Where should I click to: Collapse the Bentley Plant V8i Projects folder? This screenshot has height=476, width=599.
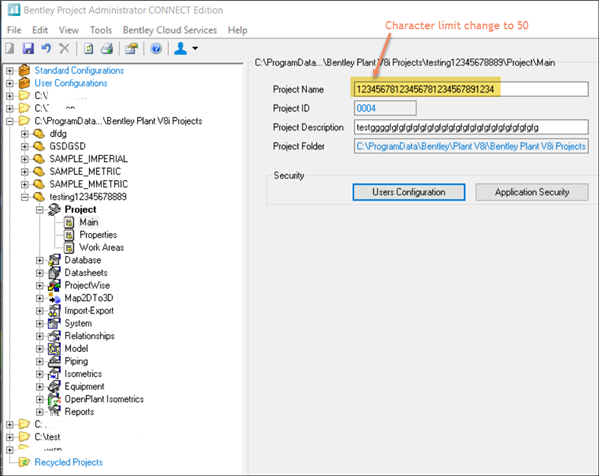click(10, 121)
